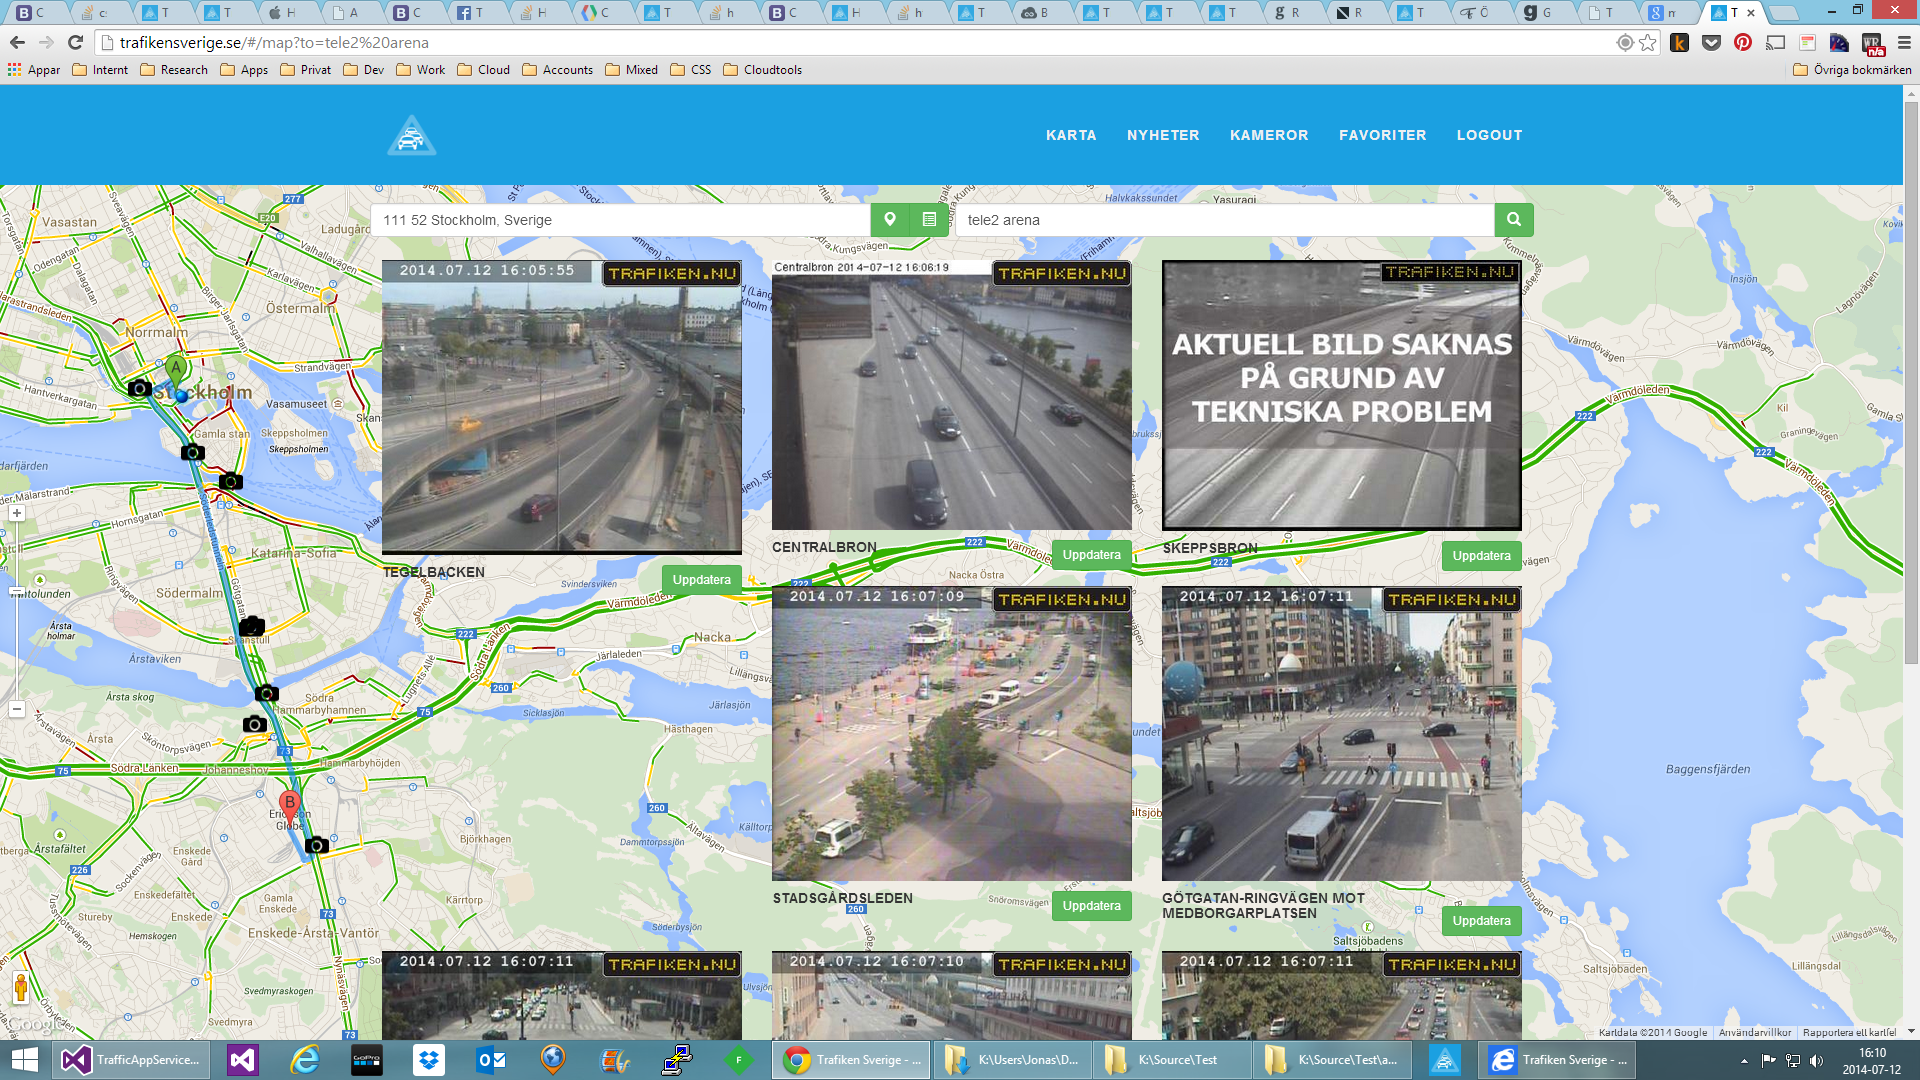This screenshot has width=1920, height=1080.
Task: Switch to the rightmost Trafiken Sverige browser tab
Action: pyautogui.click(x=1736, y=14)
